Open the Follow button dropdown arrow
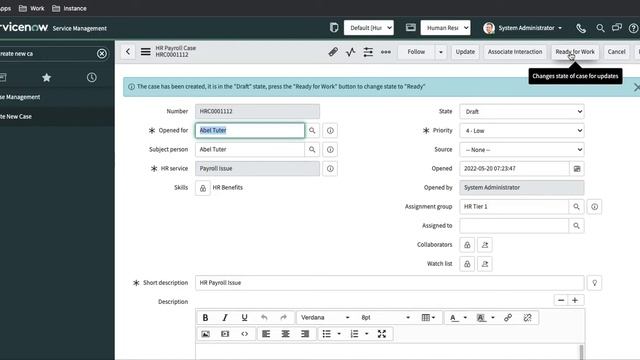This screenshot has width=640, height=360. (x=441, y=52)
